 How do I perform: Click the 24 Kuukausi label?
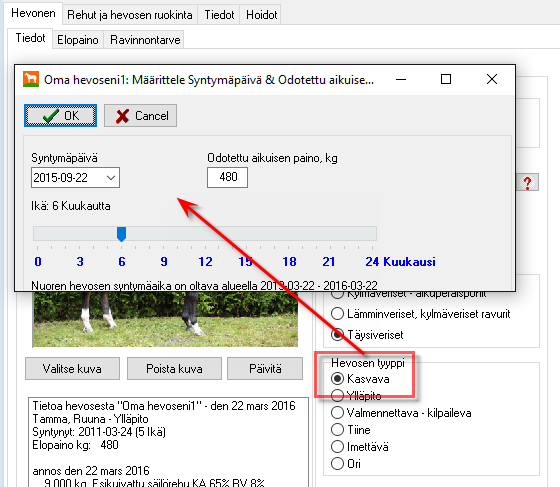click(400, 262)
